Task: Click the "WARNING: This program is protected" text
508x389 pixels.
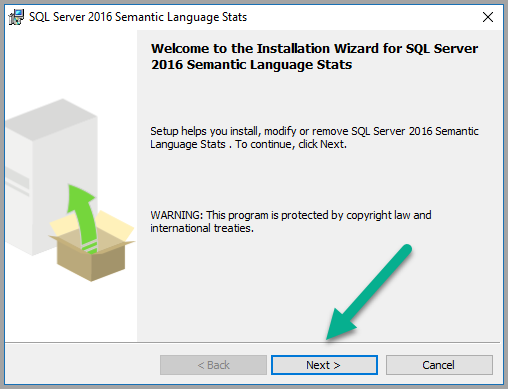Action: (x=291, y=222)
